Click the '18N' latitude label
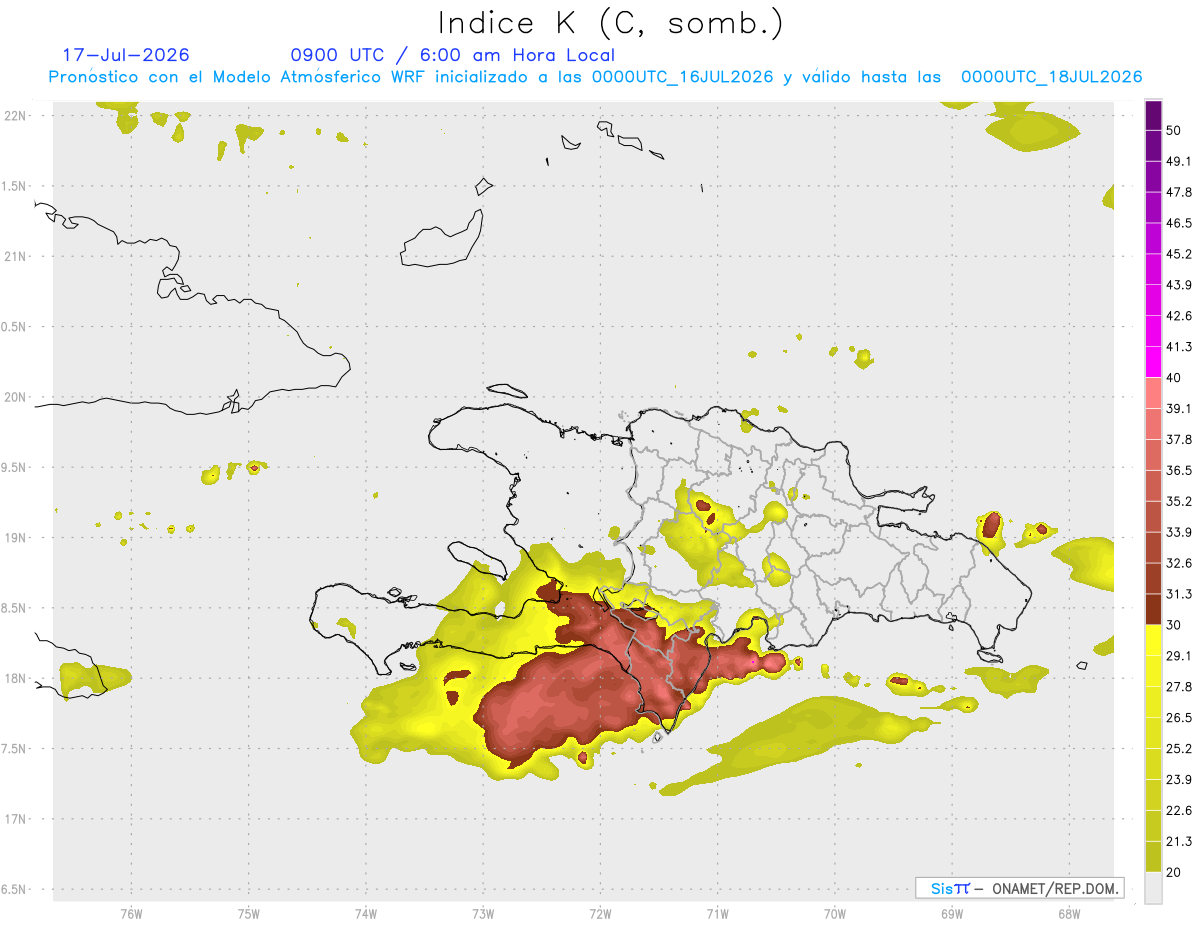This screenshot has height=927, width=1200. click(x=15, y=678)
